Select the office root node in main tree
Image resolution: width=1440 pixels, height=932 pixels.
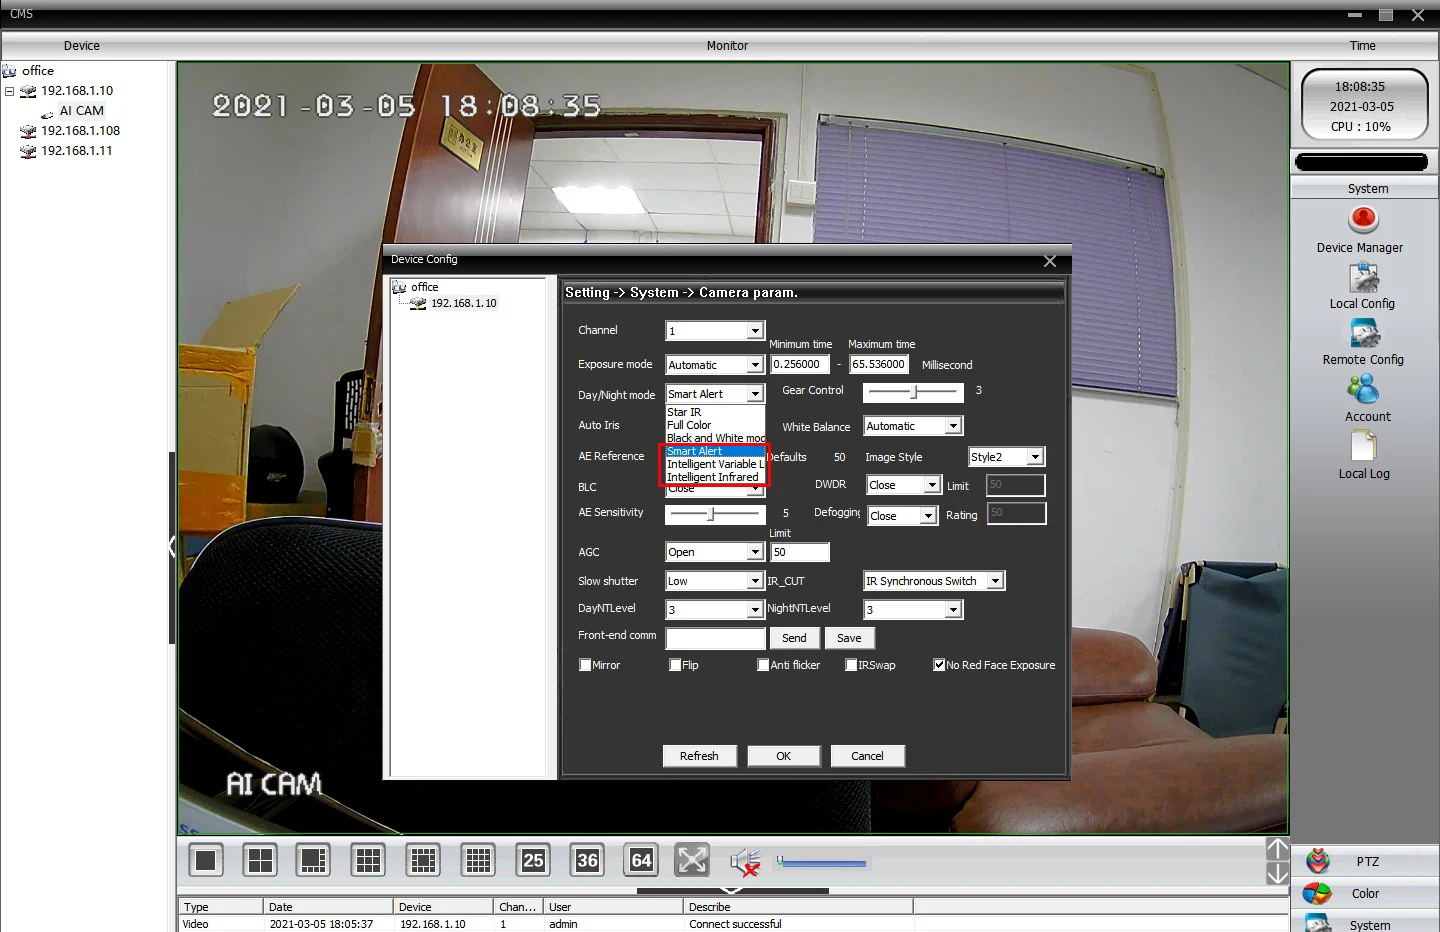coord(38,70)
